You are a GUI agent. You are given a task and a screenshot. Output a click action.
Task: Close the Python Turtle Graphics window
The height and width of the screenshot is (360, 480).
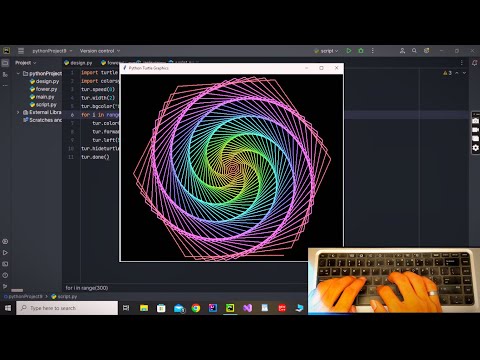tap(336, 68)
